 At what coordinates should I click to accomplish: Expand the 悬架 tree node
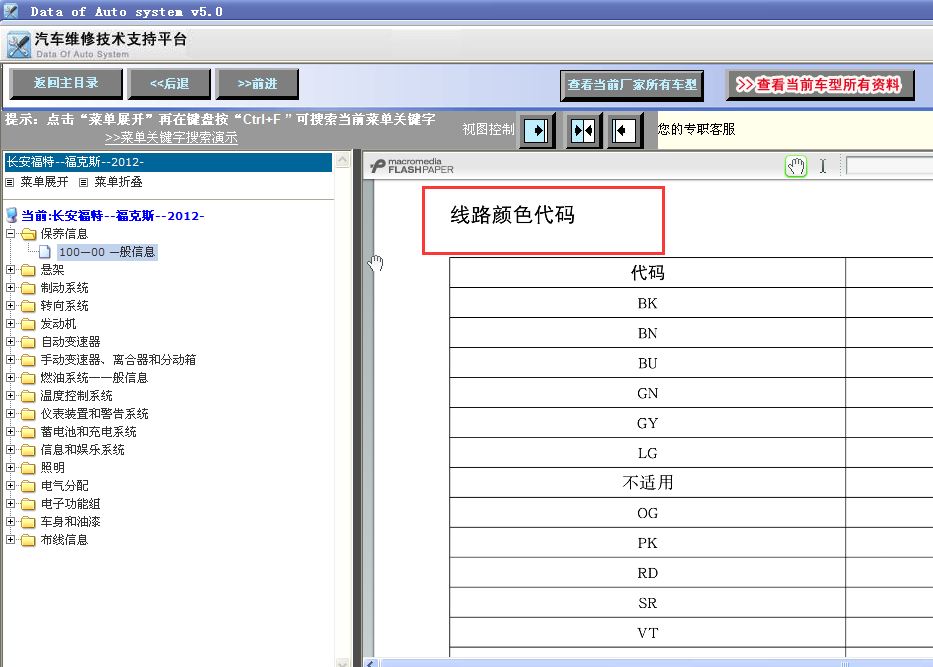point(10,270)
